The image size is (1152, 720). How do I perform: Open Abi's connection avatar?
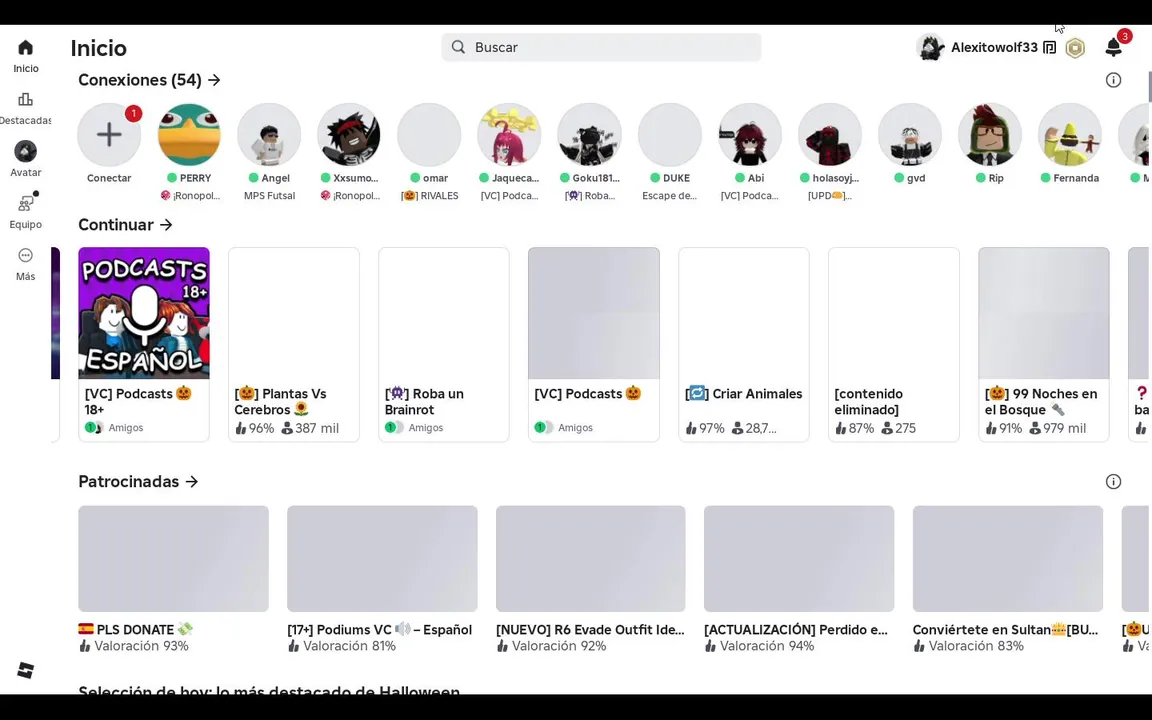point(749,134)
